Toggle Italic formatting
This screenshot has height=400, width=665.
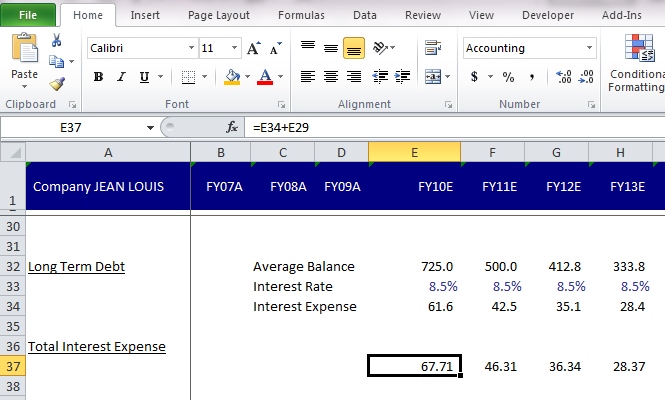[x=122, y=77]
